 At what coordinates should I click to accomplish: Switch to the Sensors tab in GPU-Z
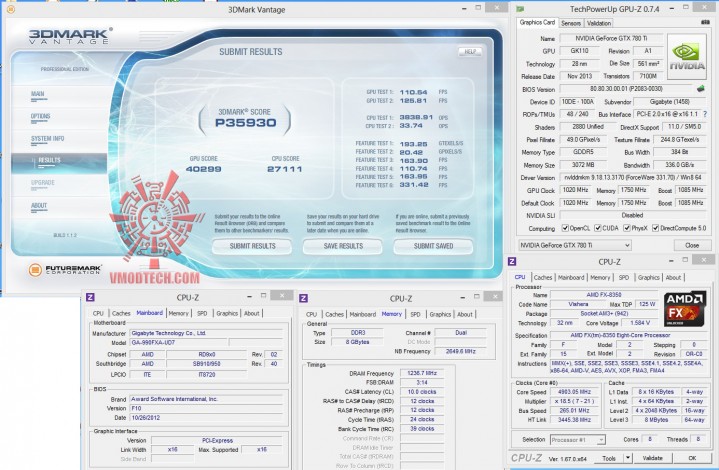pyautogui.click(x=571, y=23)
